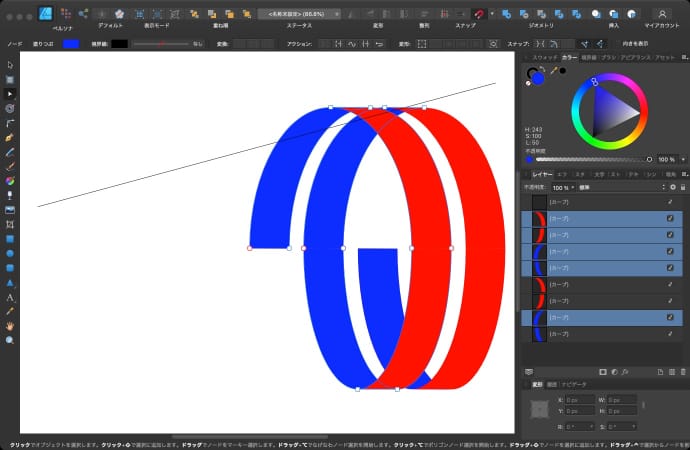Toggle visibility checkbox of the top layer

[x=671, y=201]
